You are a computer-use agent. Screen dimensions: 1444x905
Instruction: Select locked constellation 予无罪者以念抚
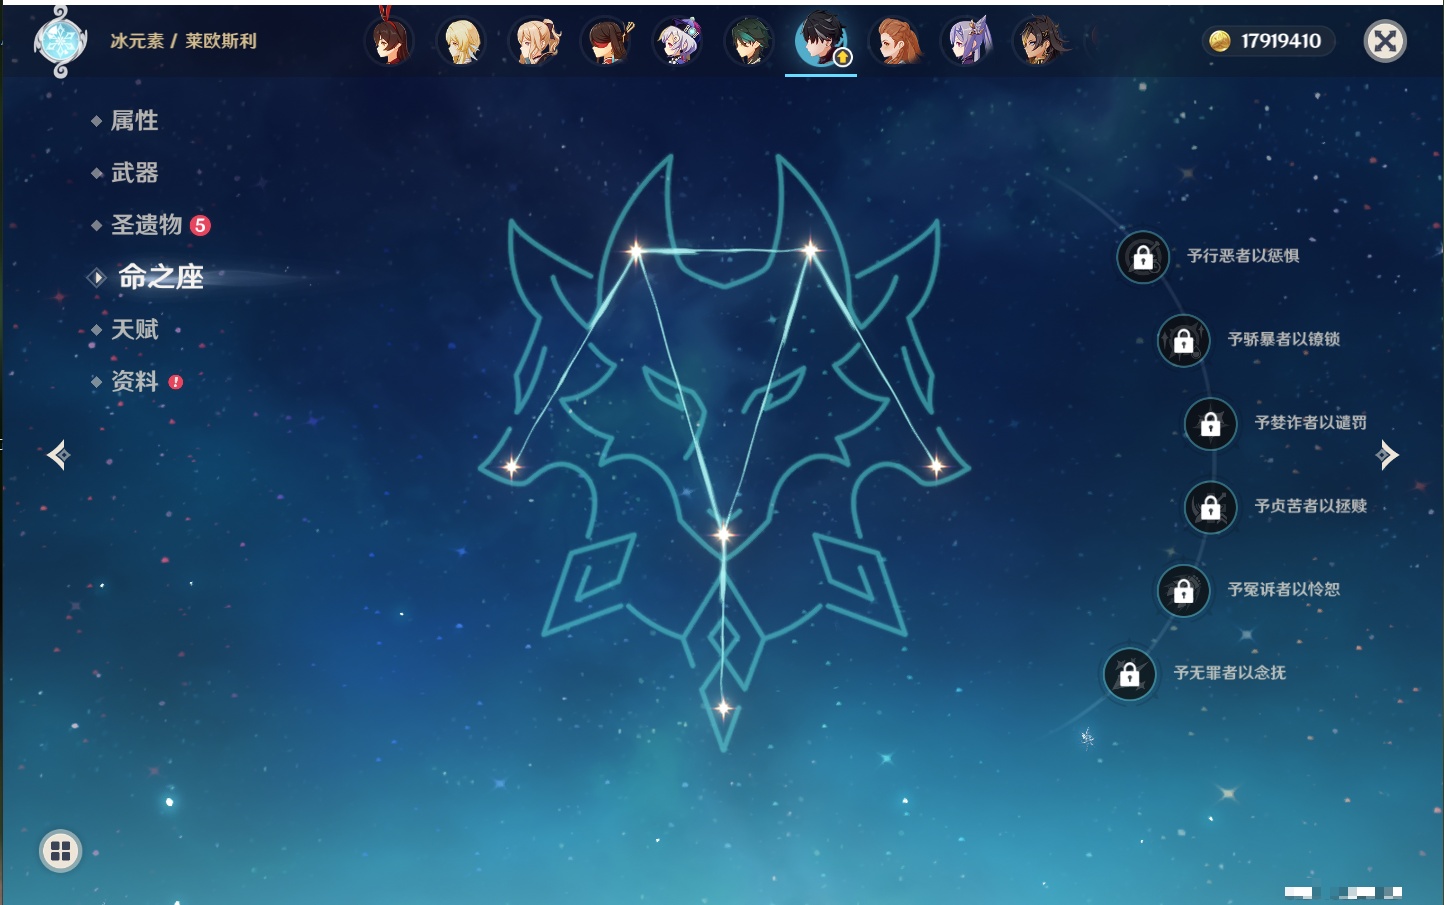point(1130,674)
